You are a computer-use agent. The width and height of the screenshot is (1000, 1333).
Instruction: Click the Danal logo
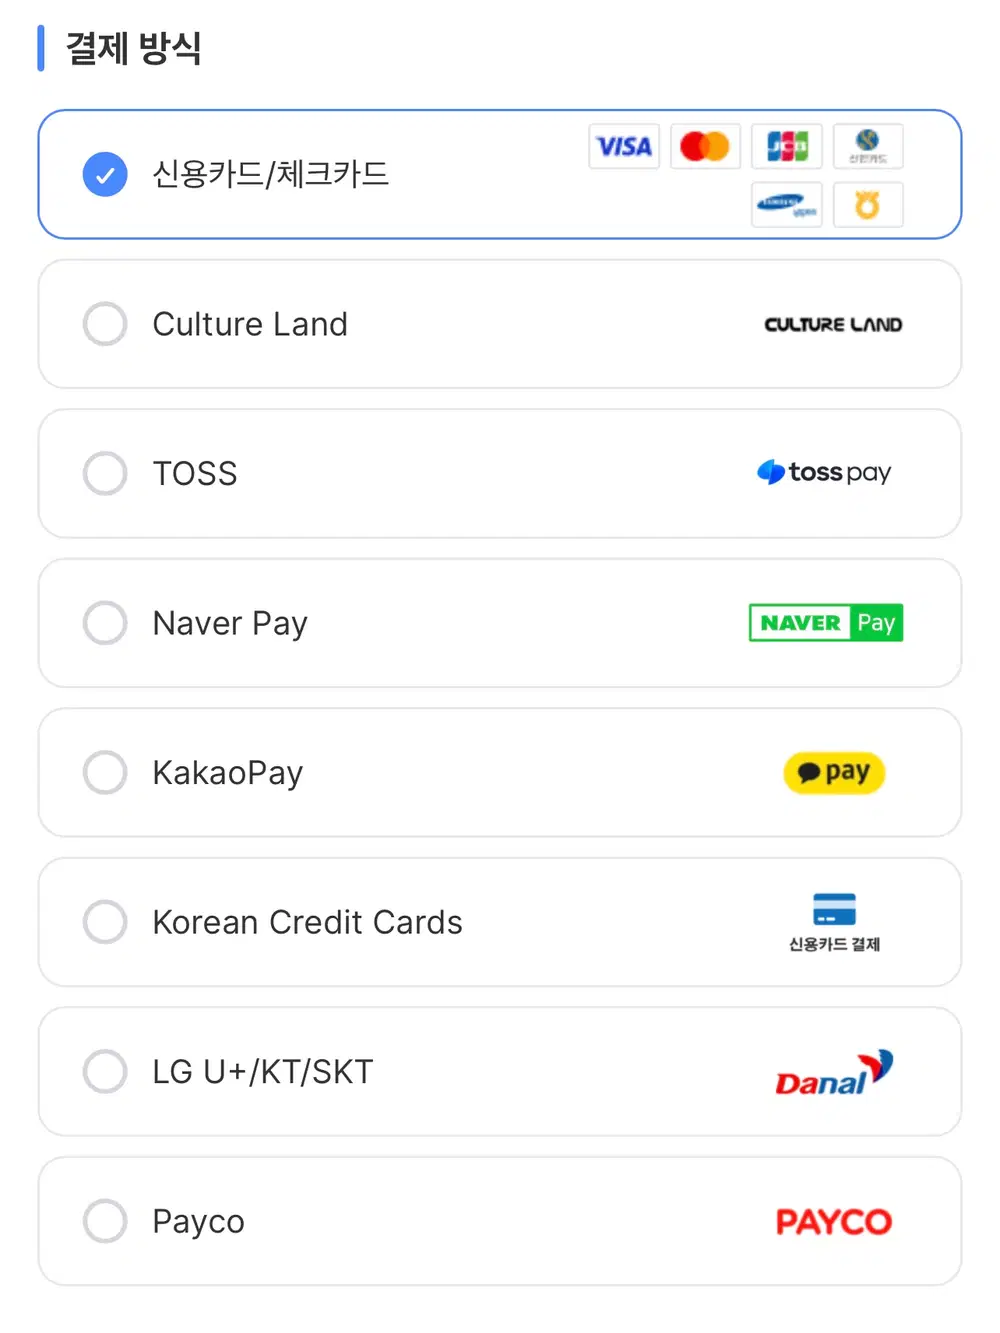pos(833,1074)
